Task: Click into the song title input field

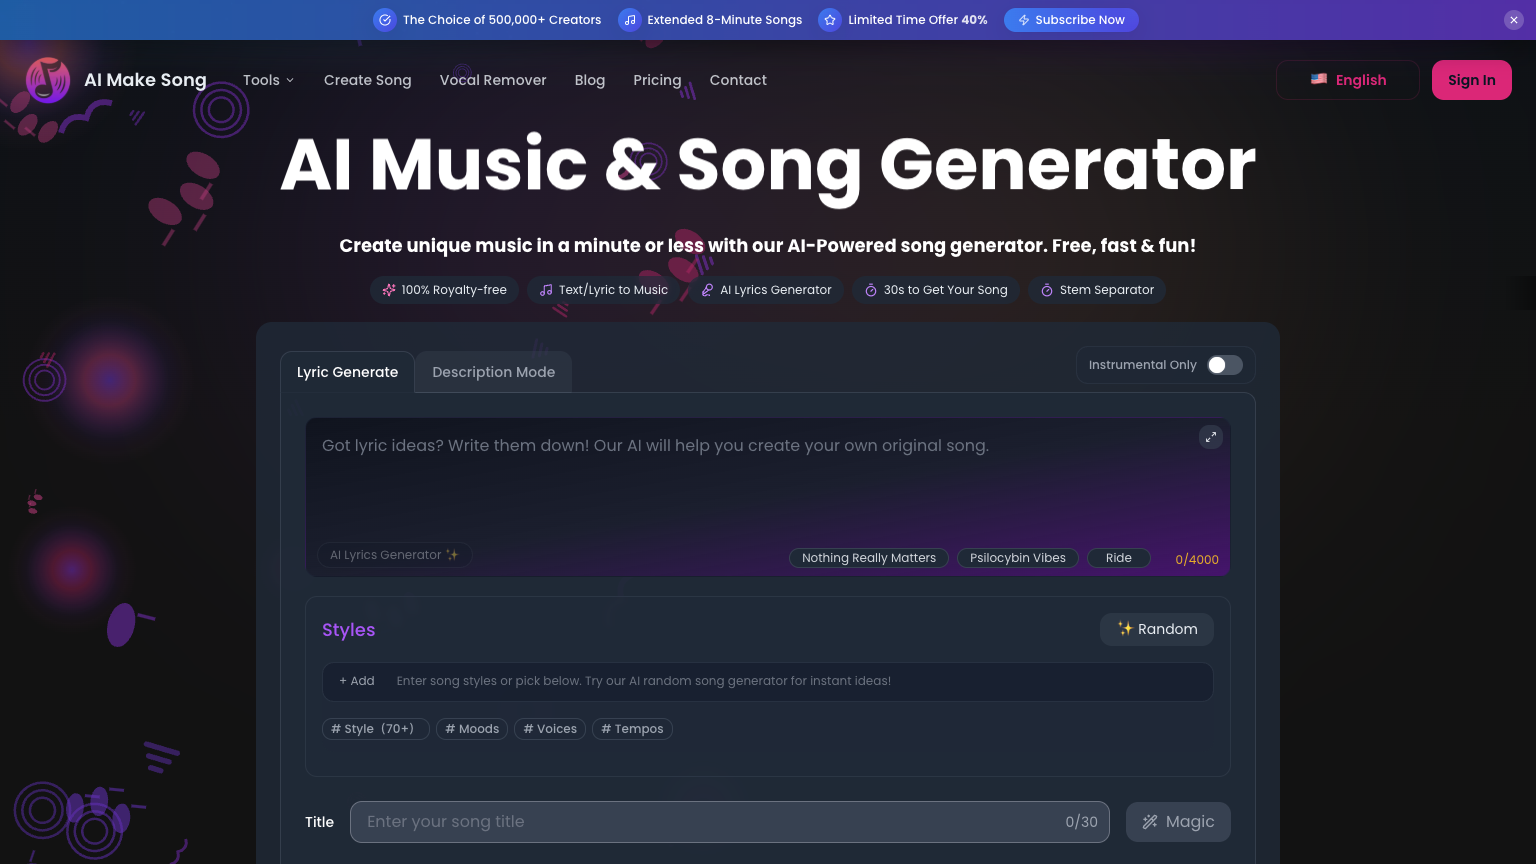Action: (x=710, y=822)
